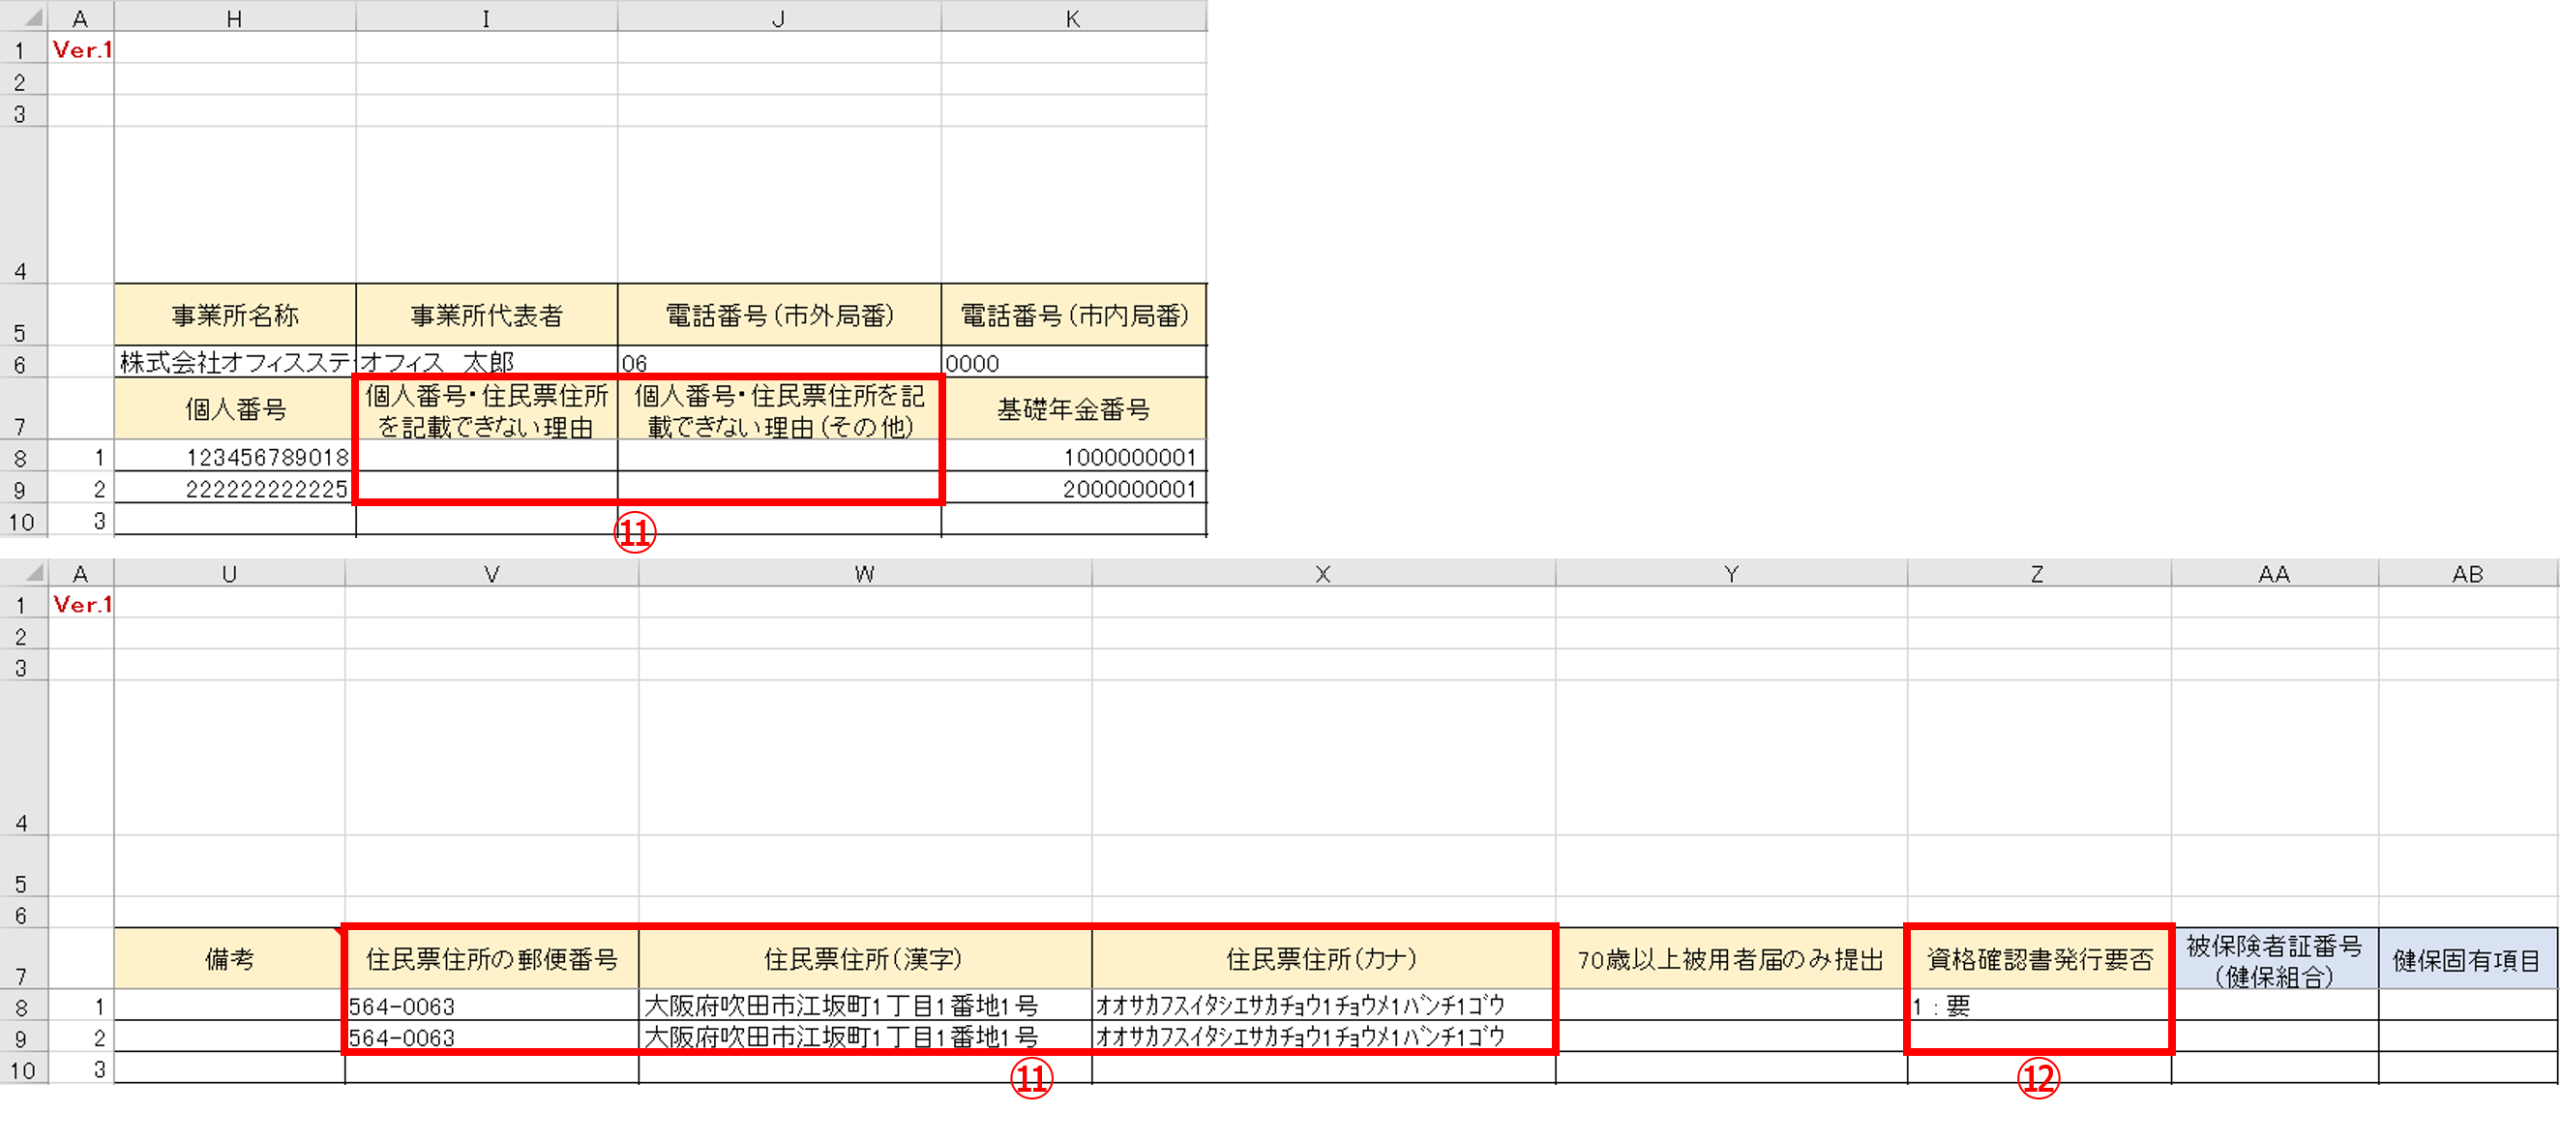The image size is (2560, 1143).
Task: Select column H header in upper sheet
Action: [x=234, y=18]
